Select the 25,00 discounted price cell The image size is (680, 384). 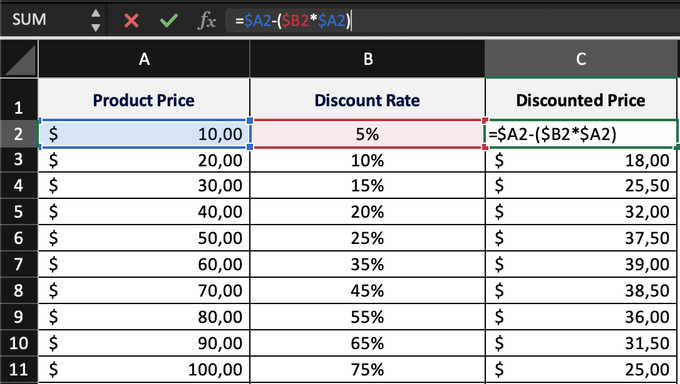[581, 370]
